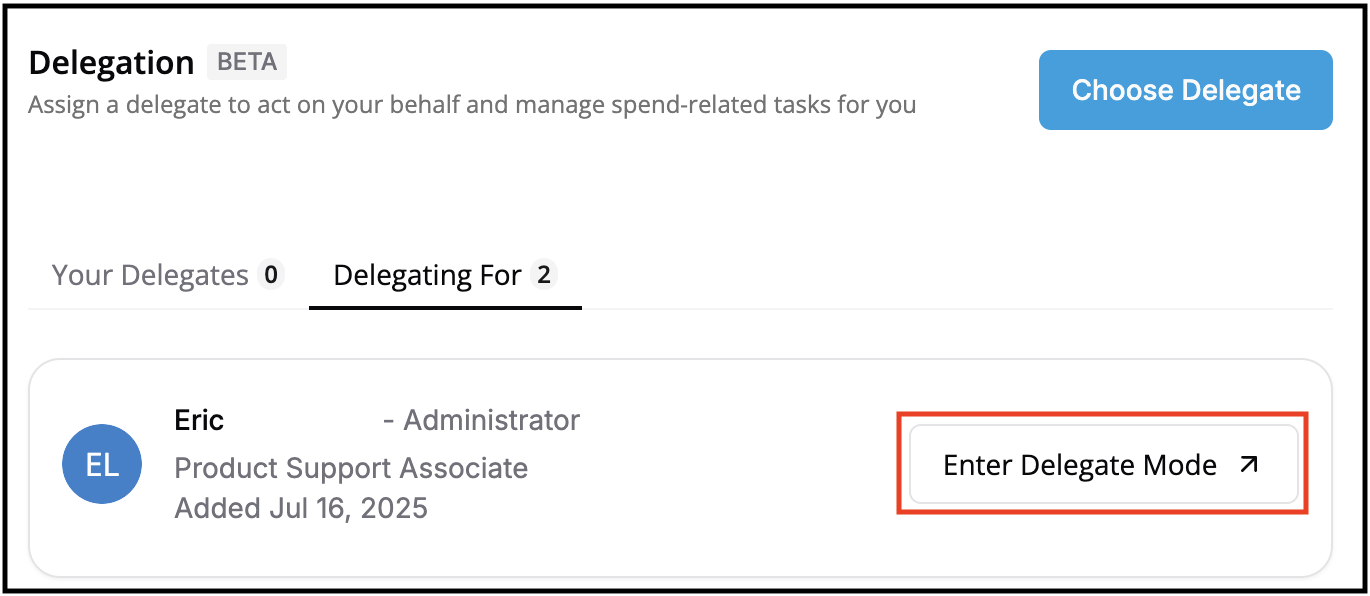This screenshot has height=596, width=1370.
Task: Click the underline beneath Delegating For tab
Action: (x=445, y=307)
